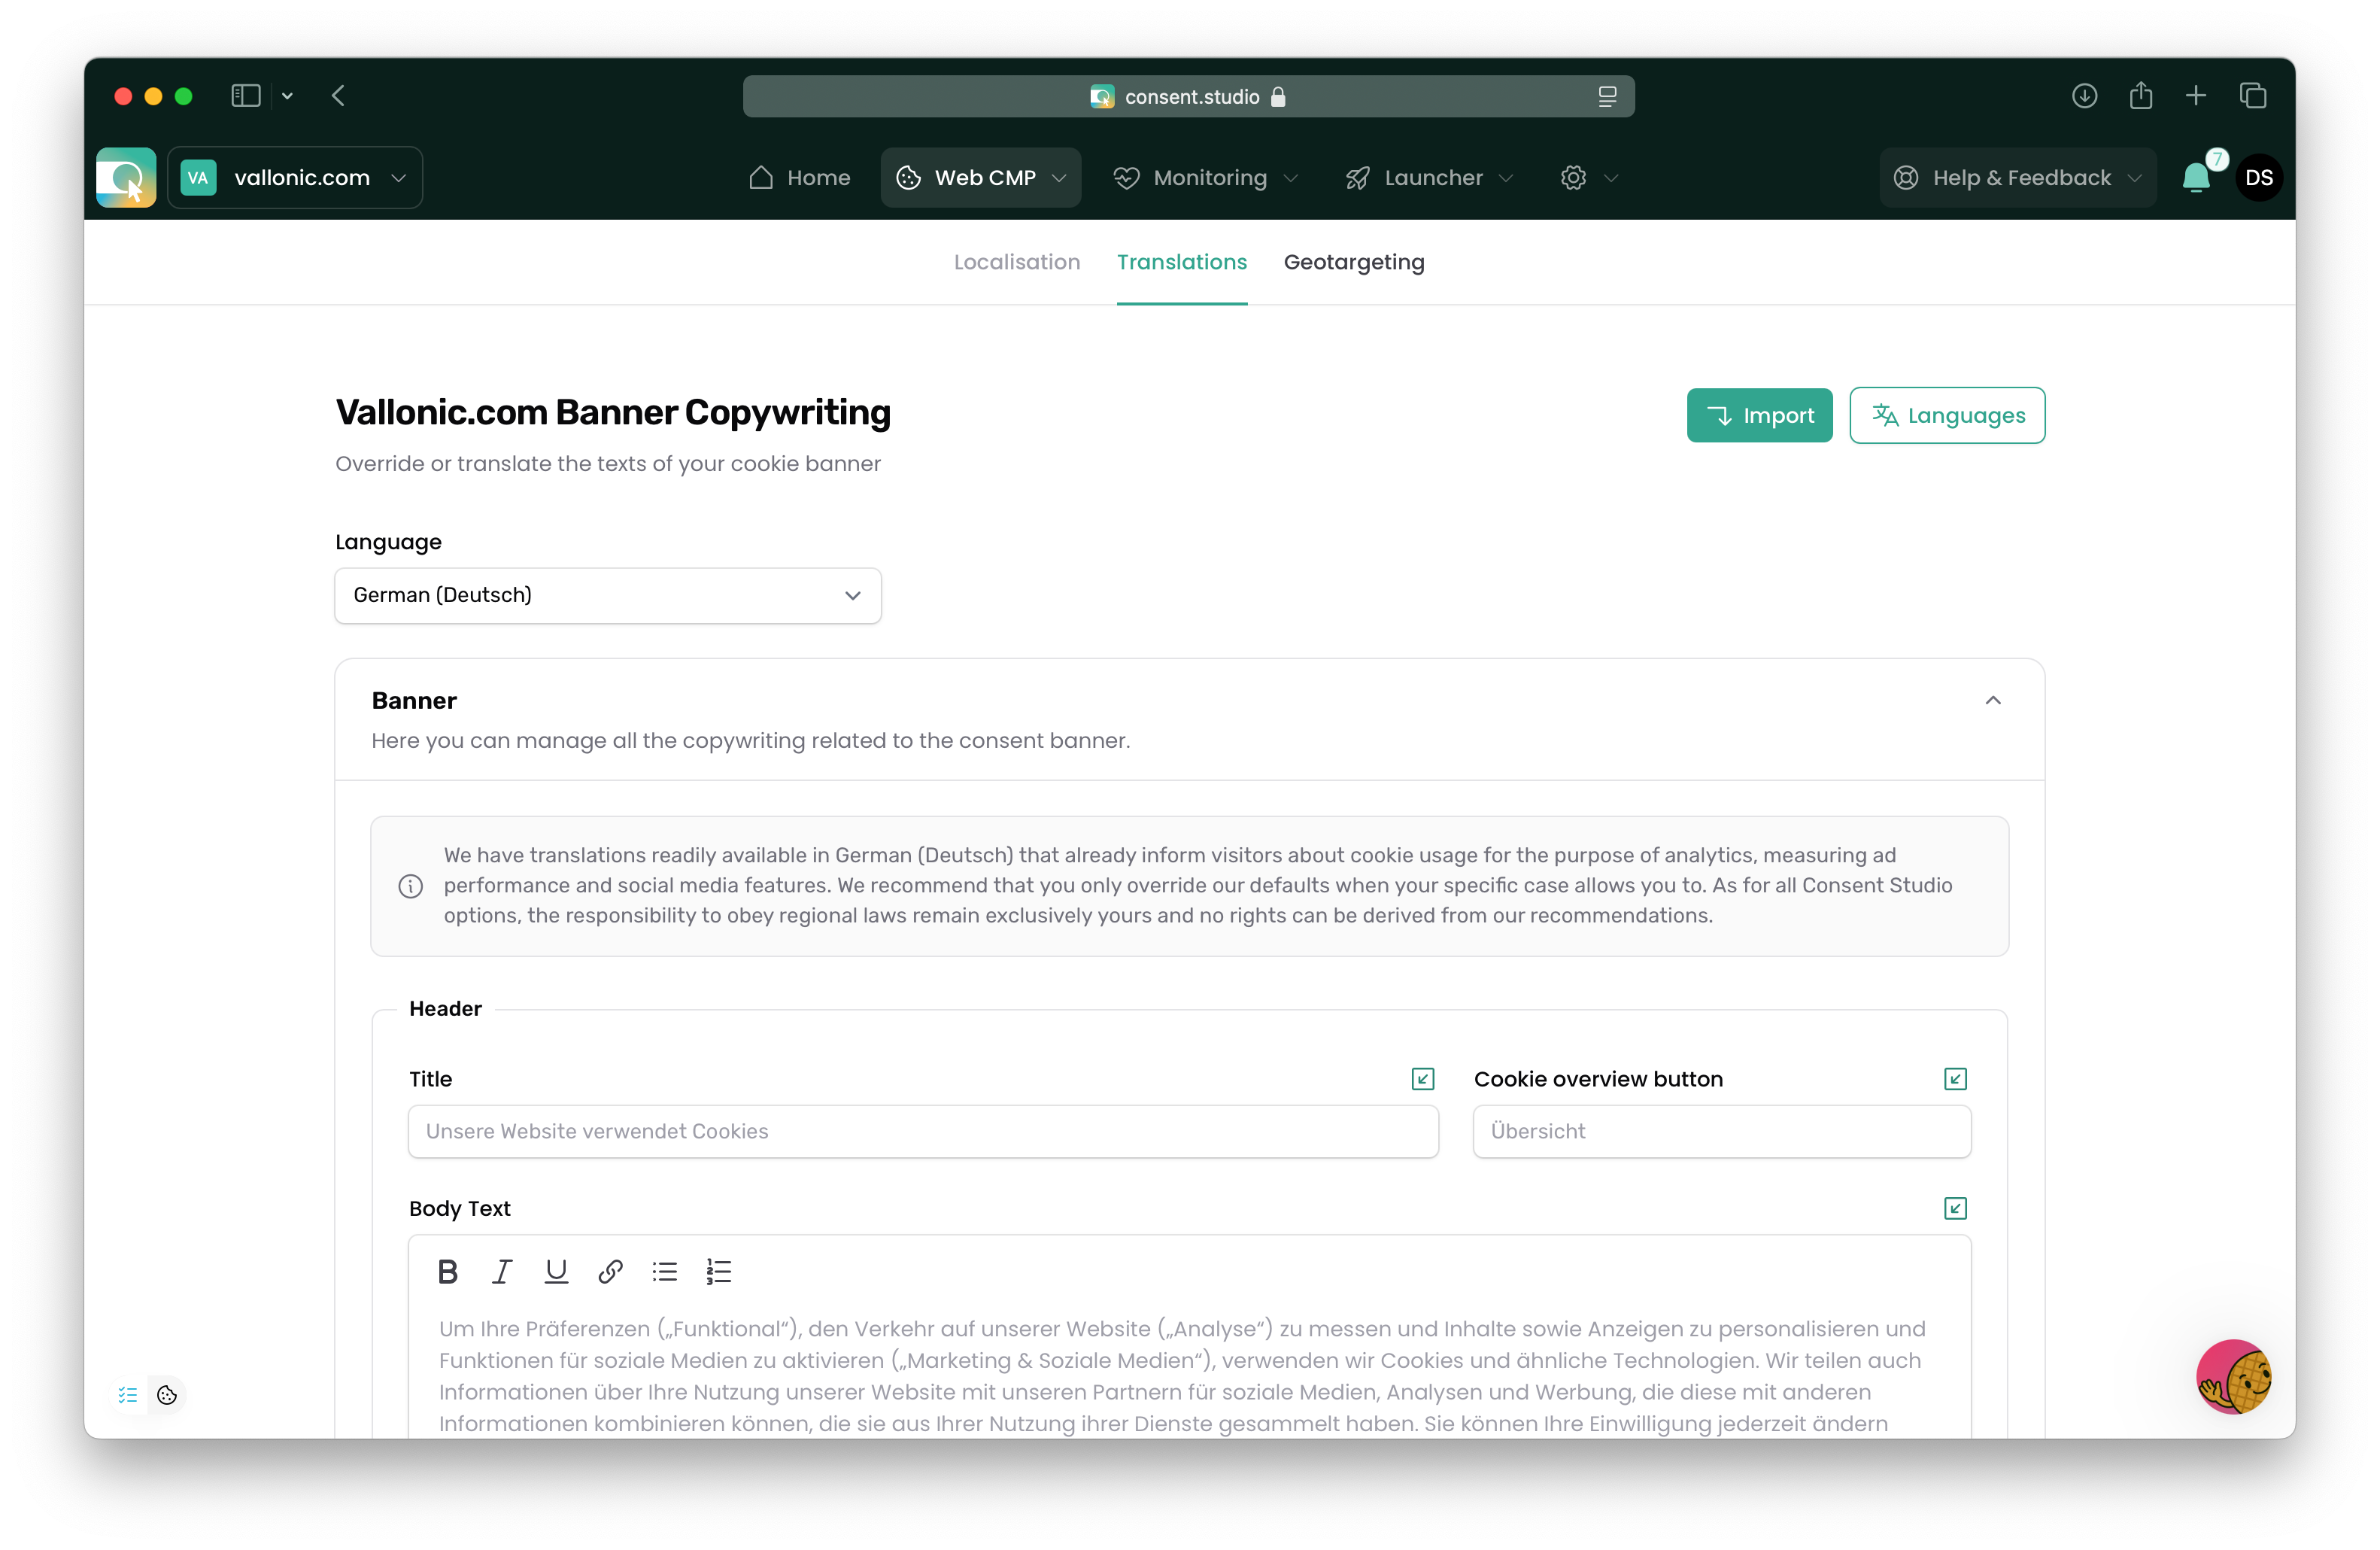This screenshot has width=2380, height=1550.
Task: Click the cookie settings icon bottom-left
Action: [167, 1395]
